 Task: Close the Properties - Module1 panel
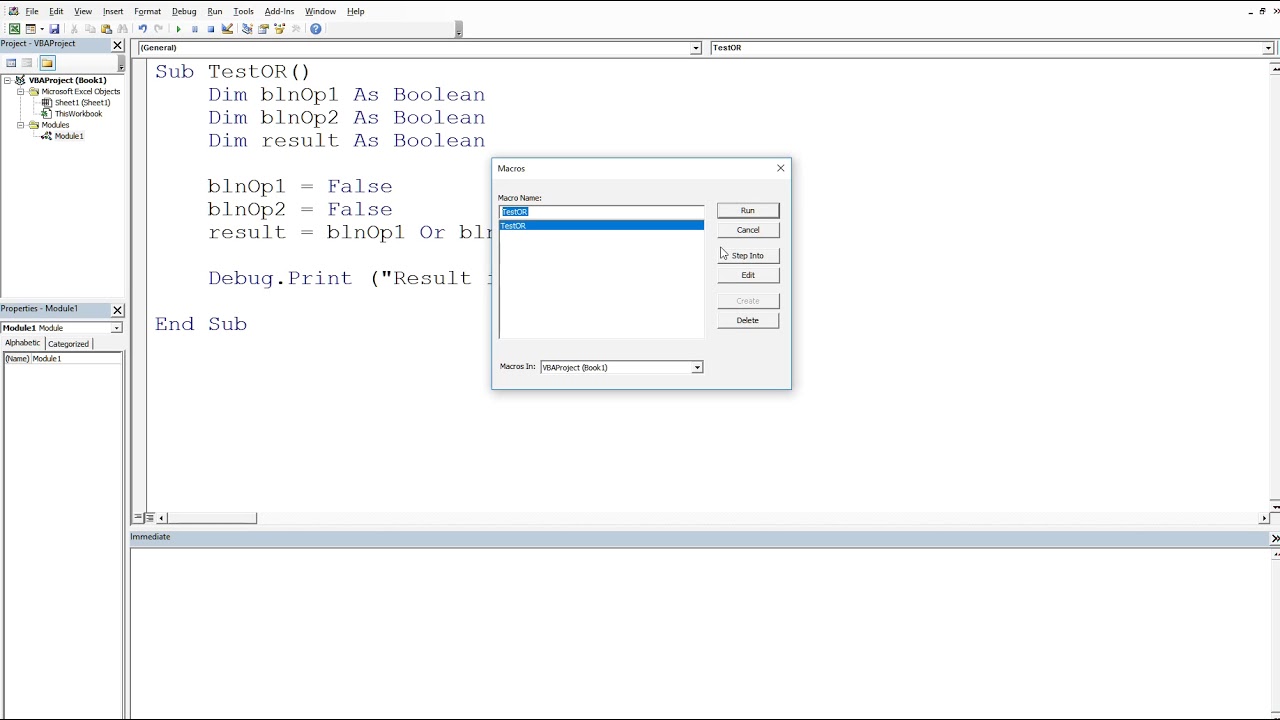click(117, 310)
